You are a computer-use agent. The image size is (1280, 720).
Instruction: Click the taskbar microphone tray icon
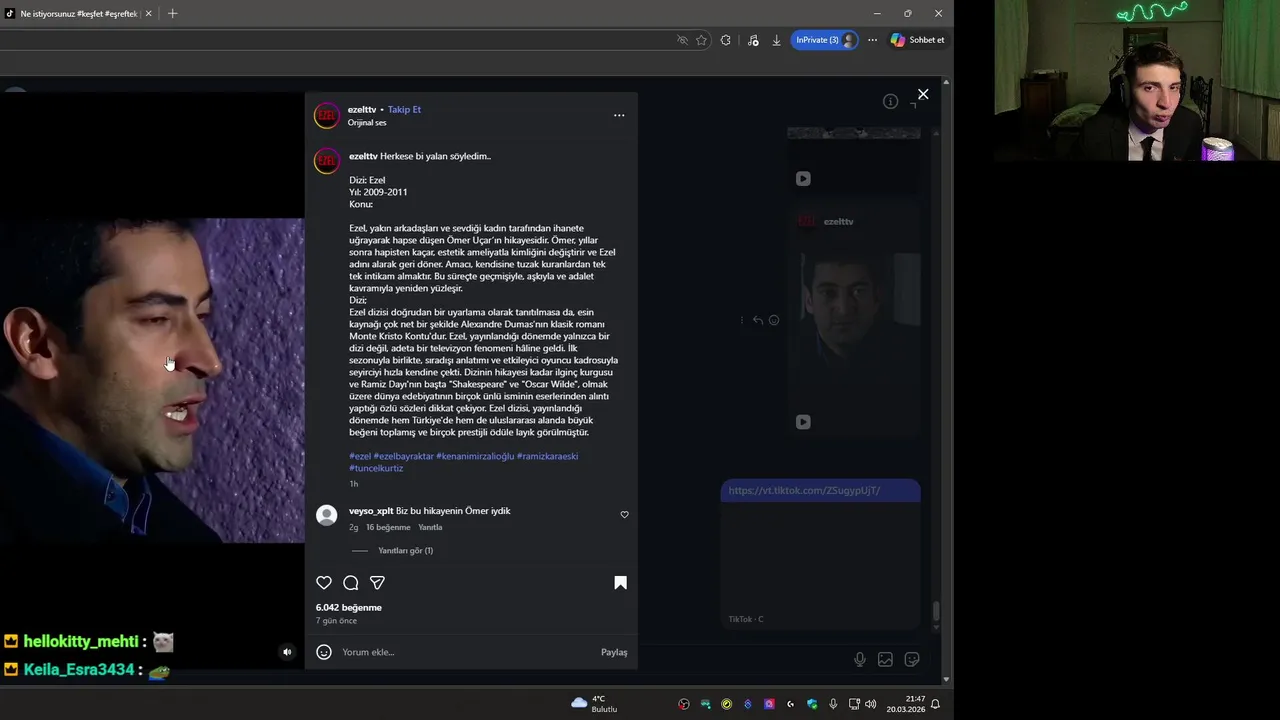click(x=833, y=704)
